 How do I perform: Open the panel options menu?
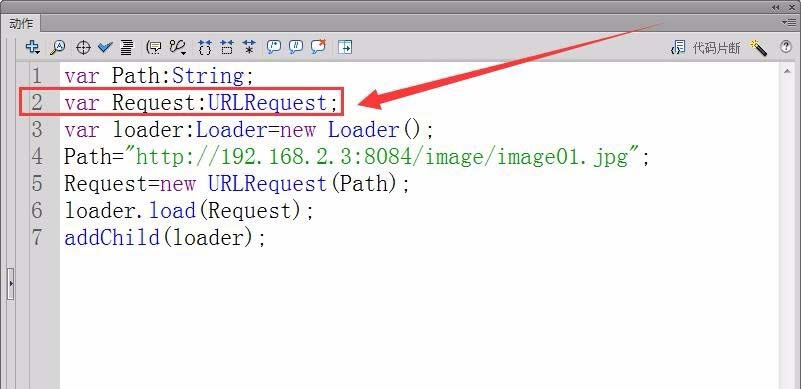pyautogui.click(x=788, y=22)
